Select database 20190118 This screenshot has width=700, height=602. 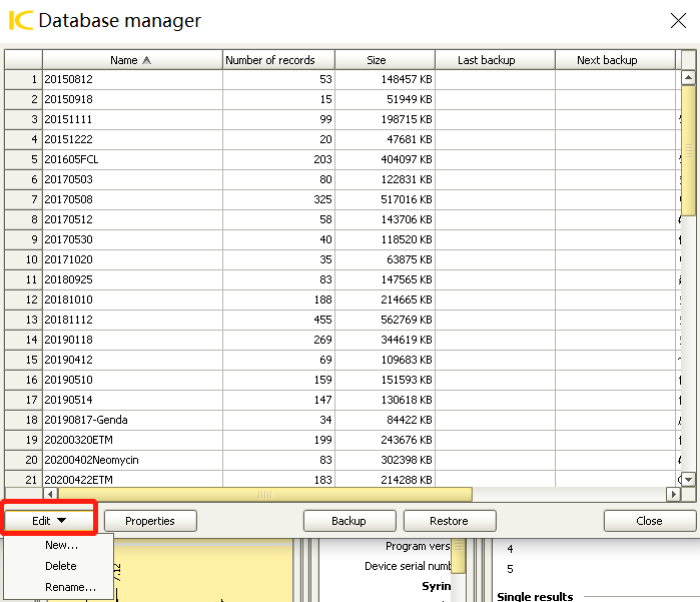pos(132,340)
